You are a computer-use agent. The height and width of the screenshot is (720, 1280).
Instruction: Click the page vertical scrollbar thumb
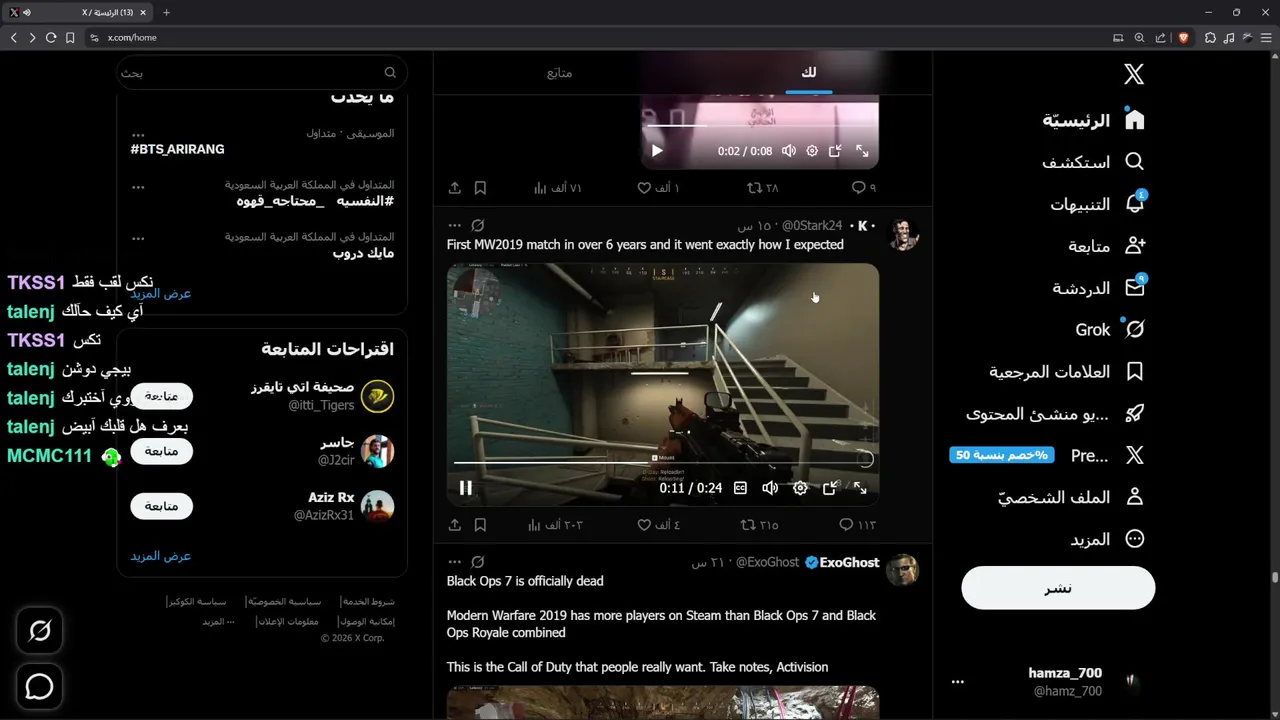pyautogui.click(x=1275, y=578)
